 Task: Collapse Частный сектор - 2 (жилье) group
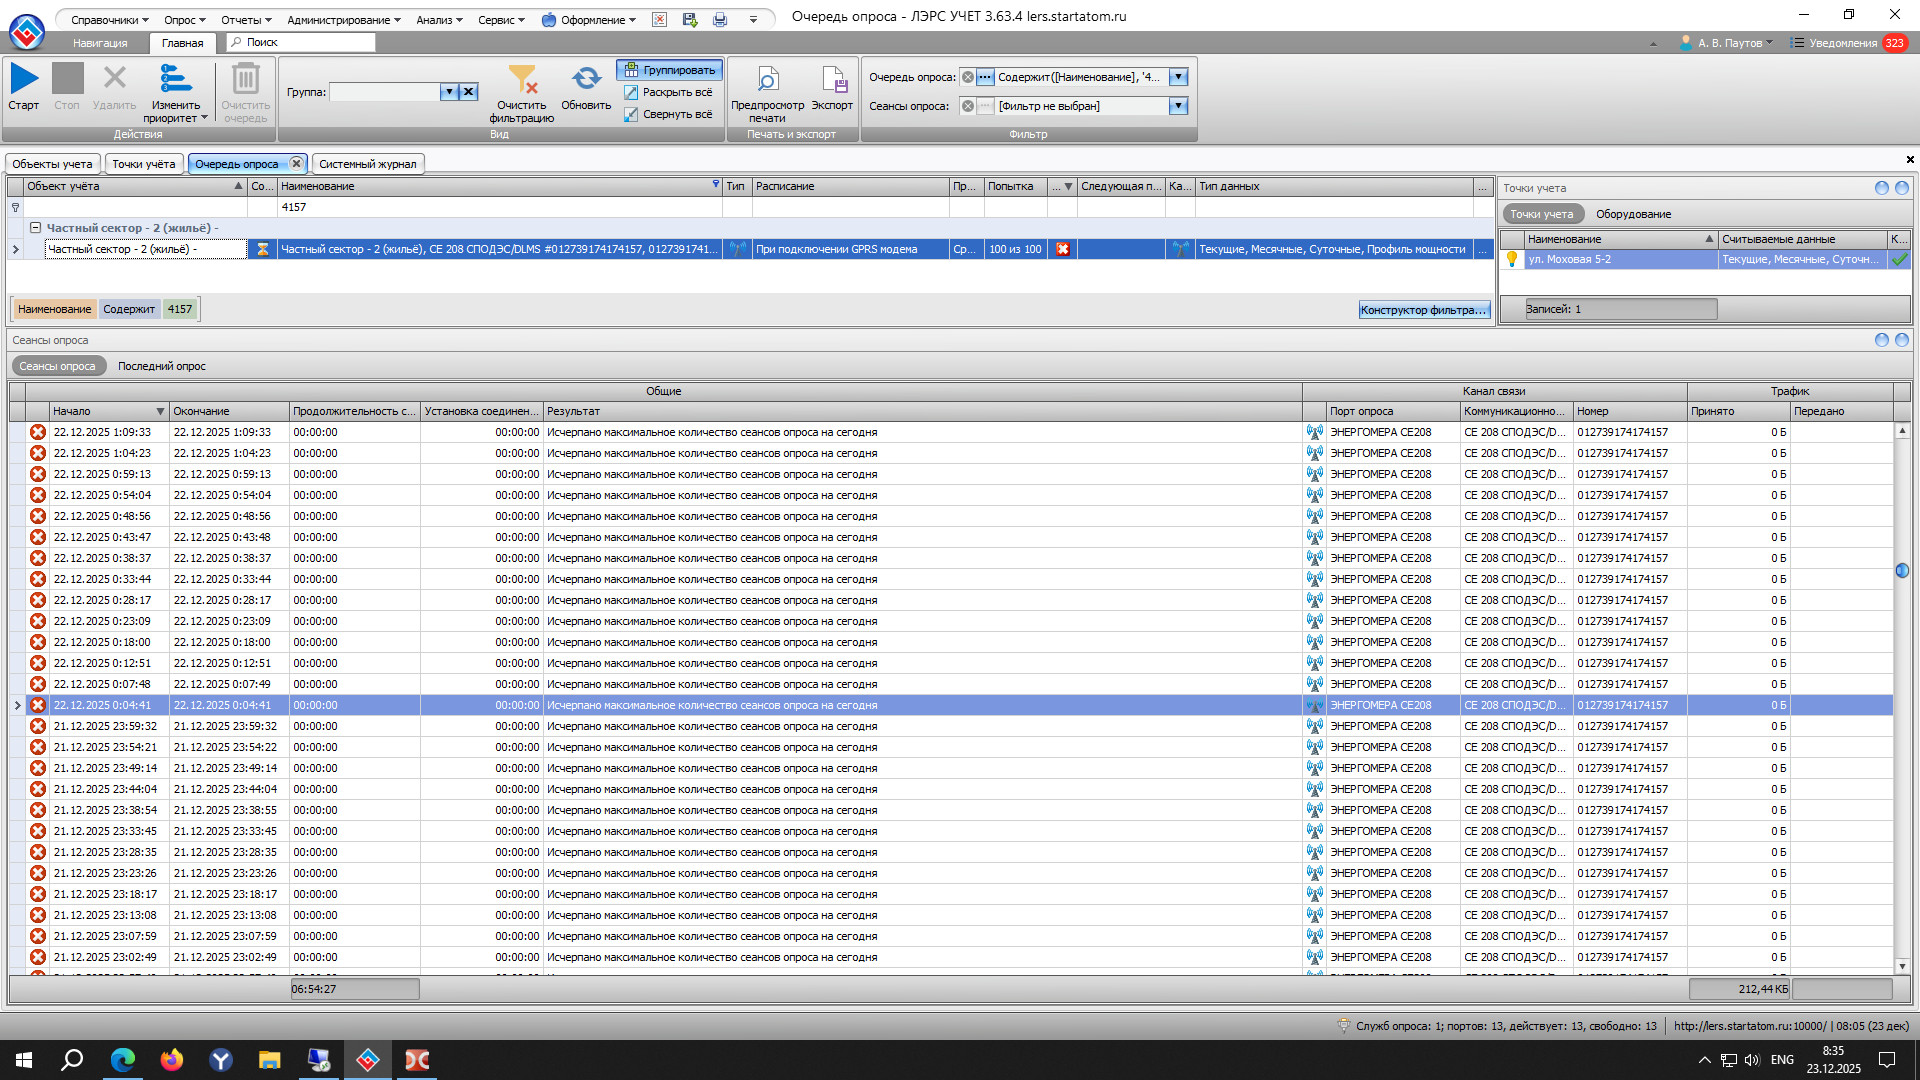click(x=35, y=228)
